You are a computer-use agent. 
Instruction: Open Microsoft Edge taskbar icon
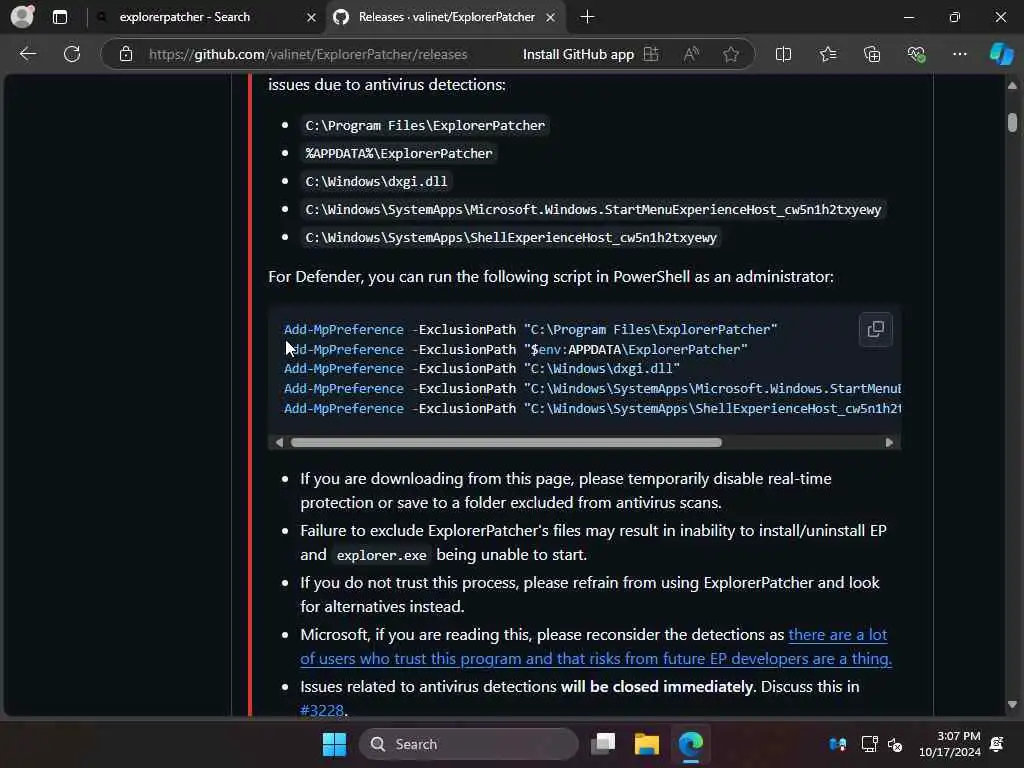point(690,744)
